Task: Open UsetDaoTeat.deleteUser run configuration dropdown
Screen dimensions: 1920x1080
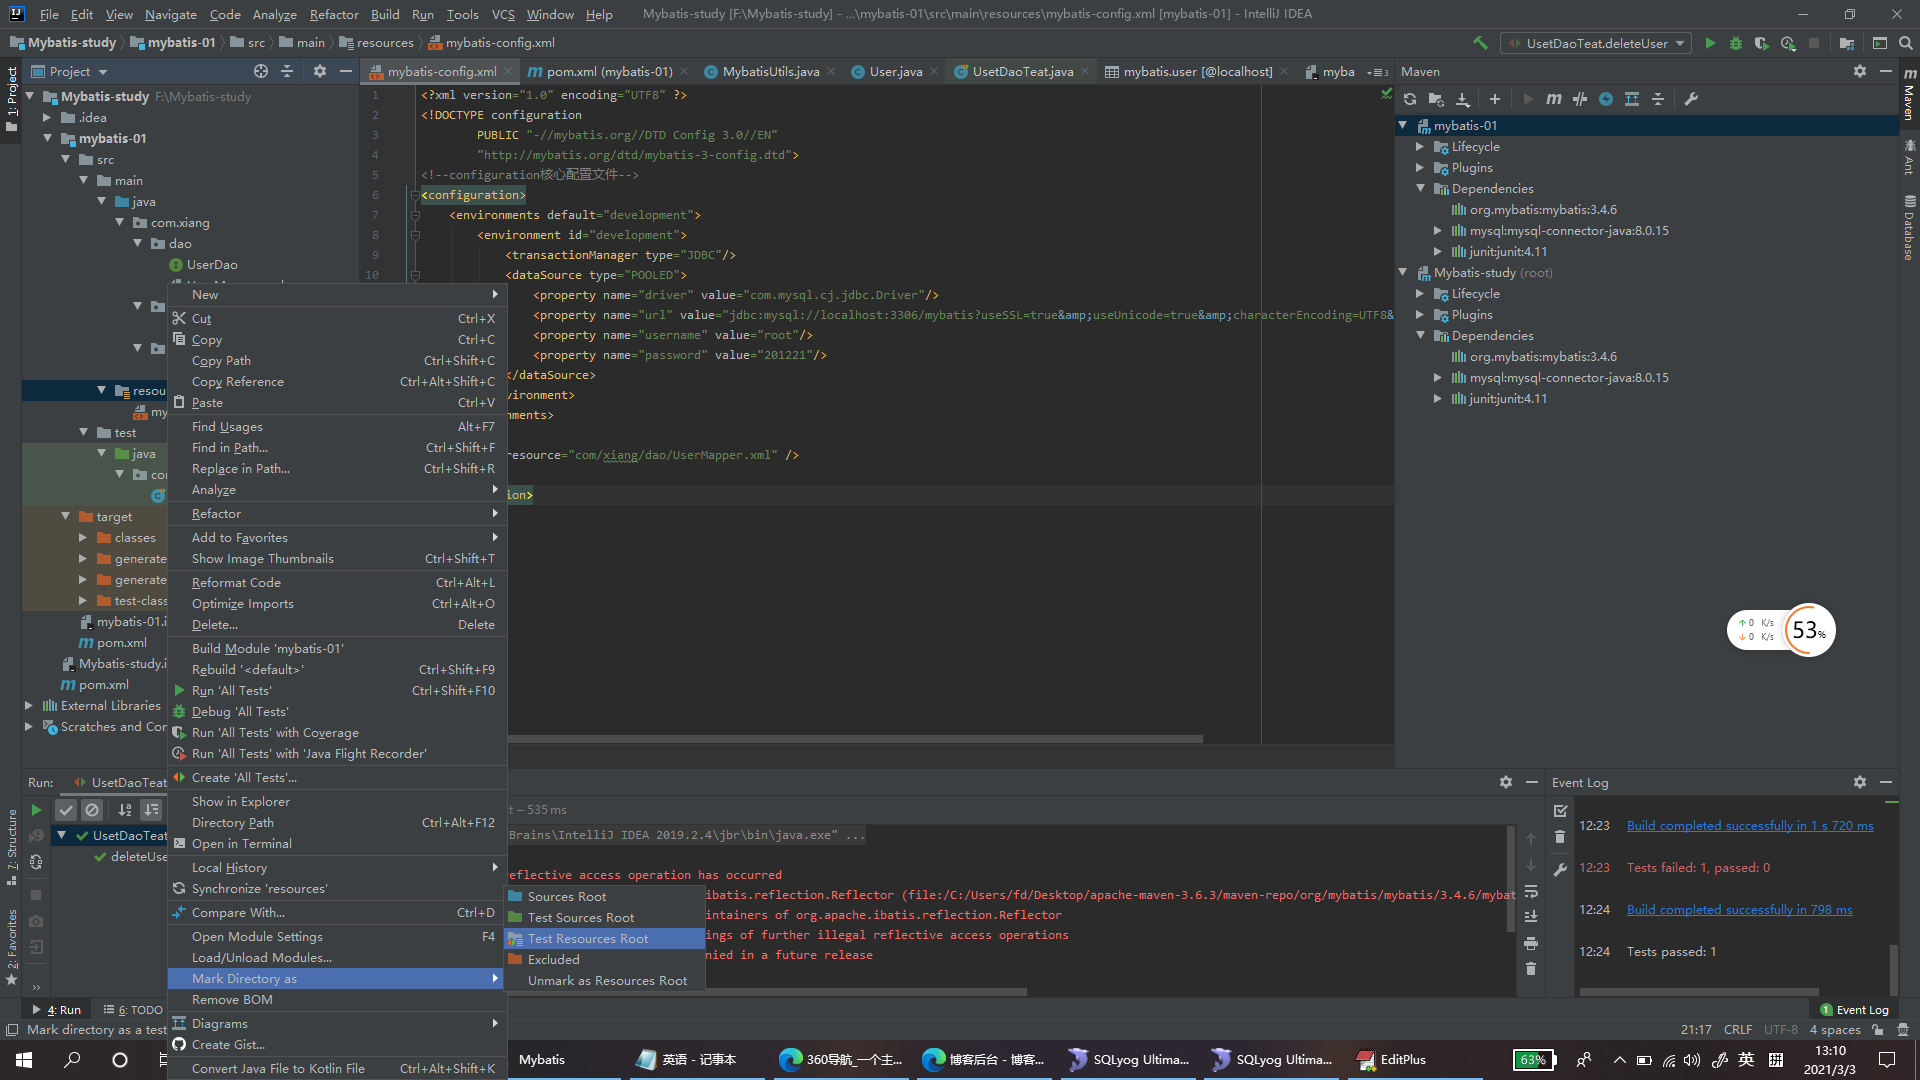Action: click(1597, 43)
